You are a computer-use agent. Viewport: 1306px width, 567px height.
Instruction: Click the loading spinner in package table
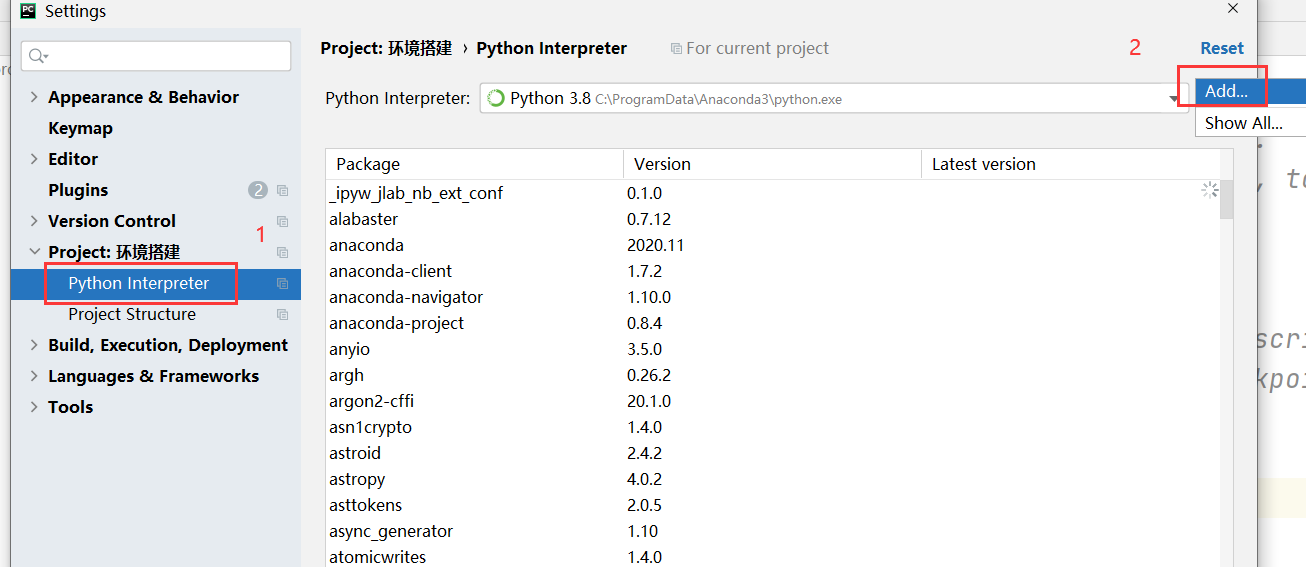tap(1210, 190)
